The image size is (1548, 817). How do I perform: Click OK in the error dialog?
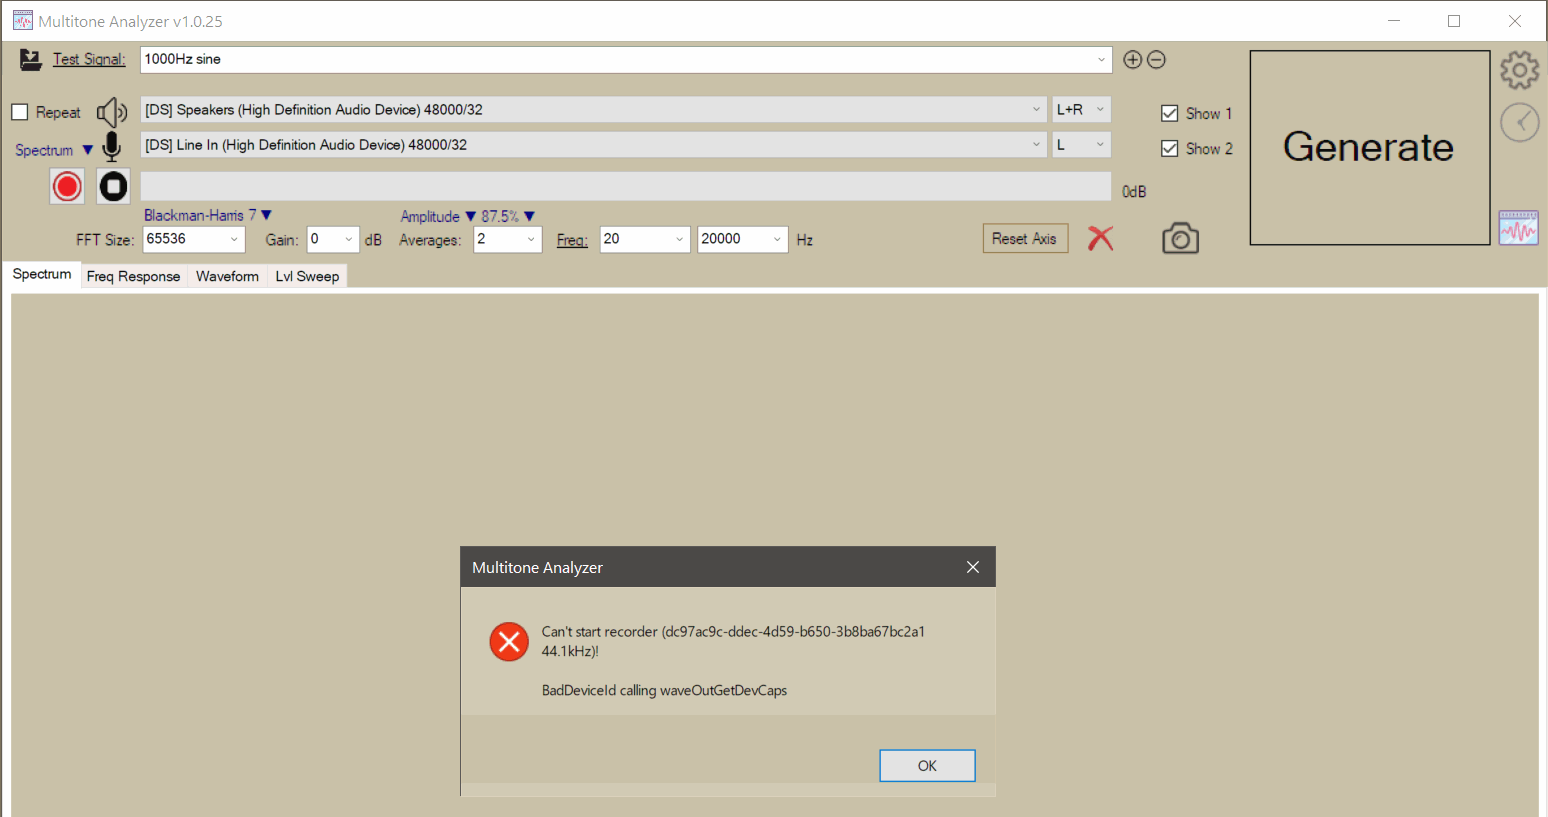[x=927, y=766]
